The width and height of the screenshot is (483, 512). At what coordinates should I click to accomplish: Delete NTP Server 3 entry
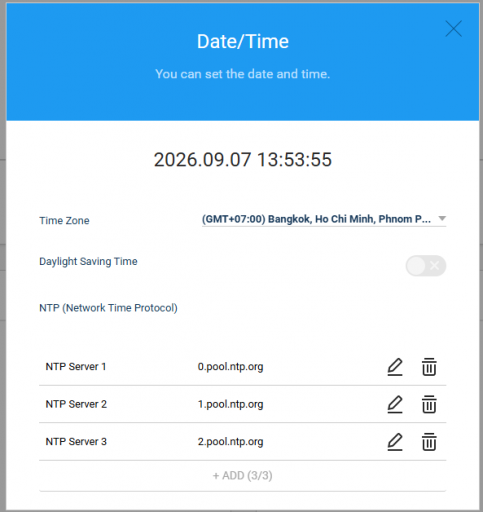[429, 442]
